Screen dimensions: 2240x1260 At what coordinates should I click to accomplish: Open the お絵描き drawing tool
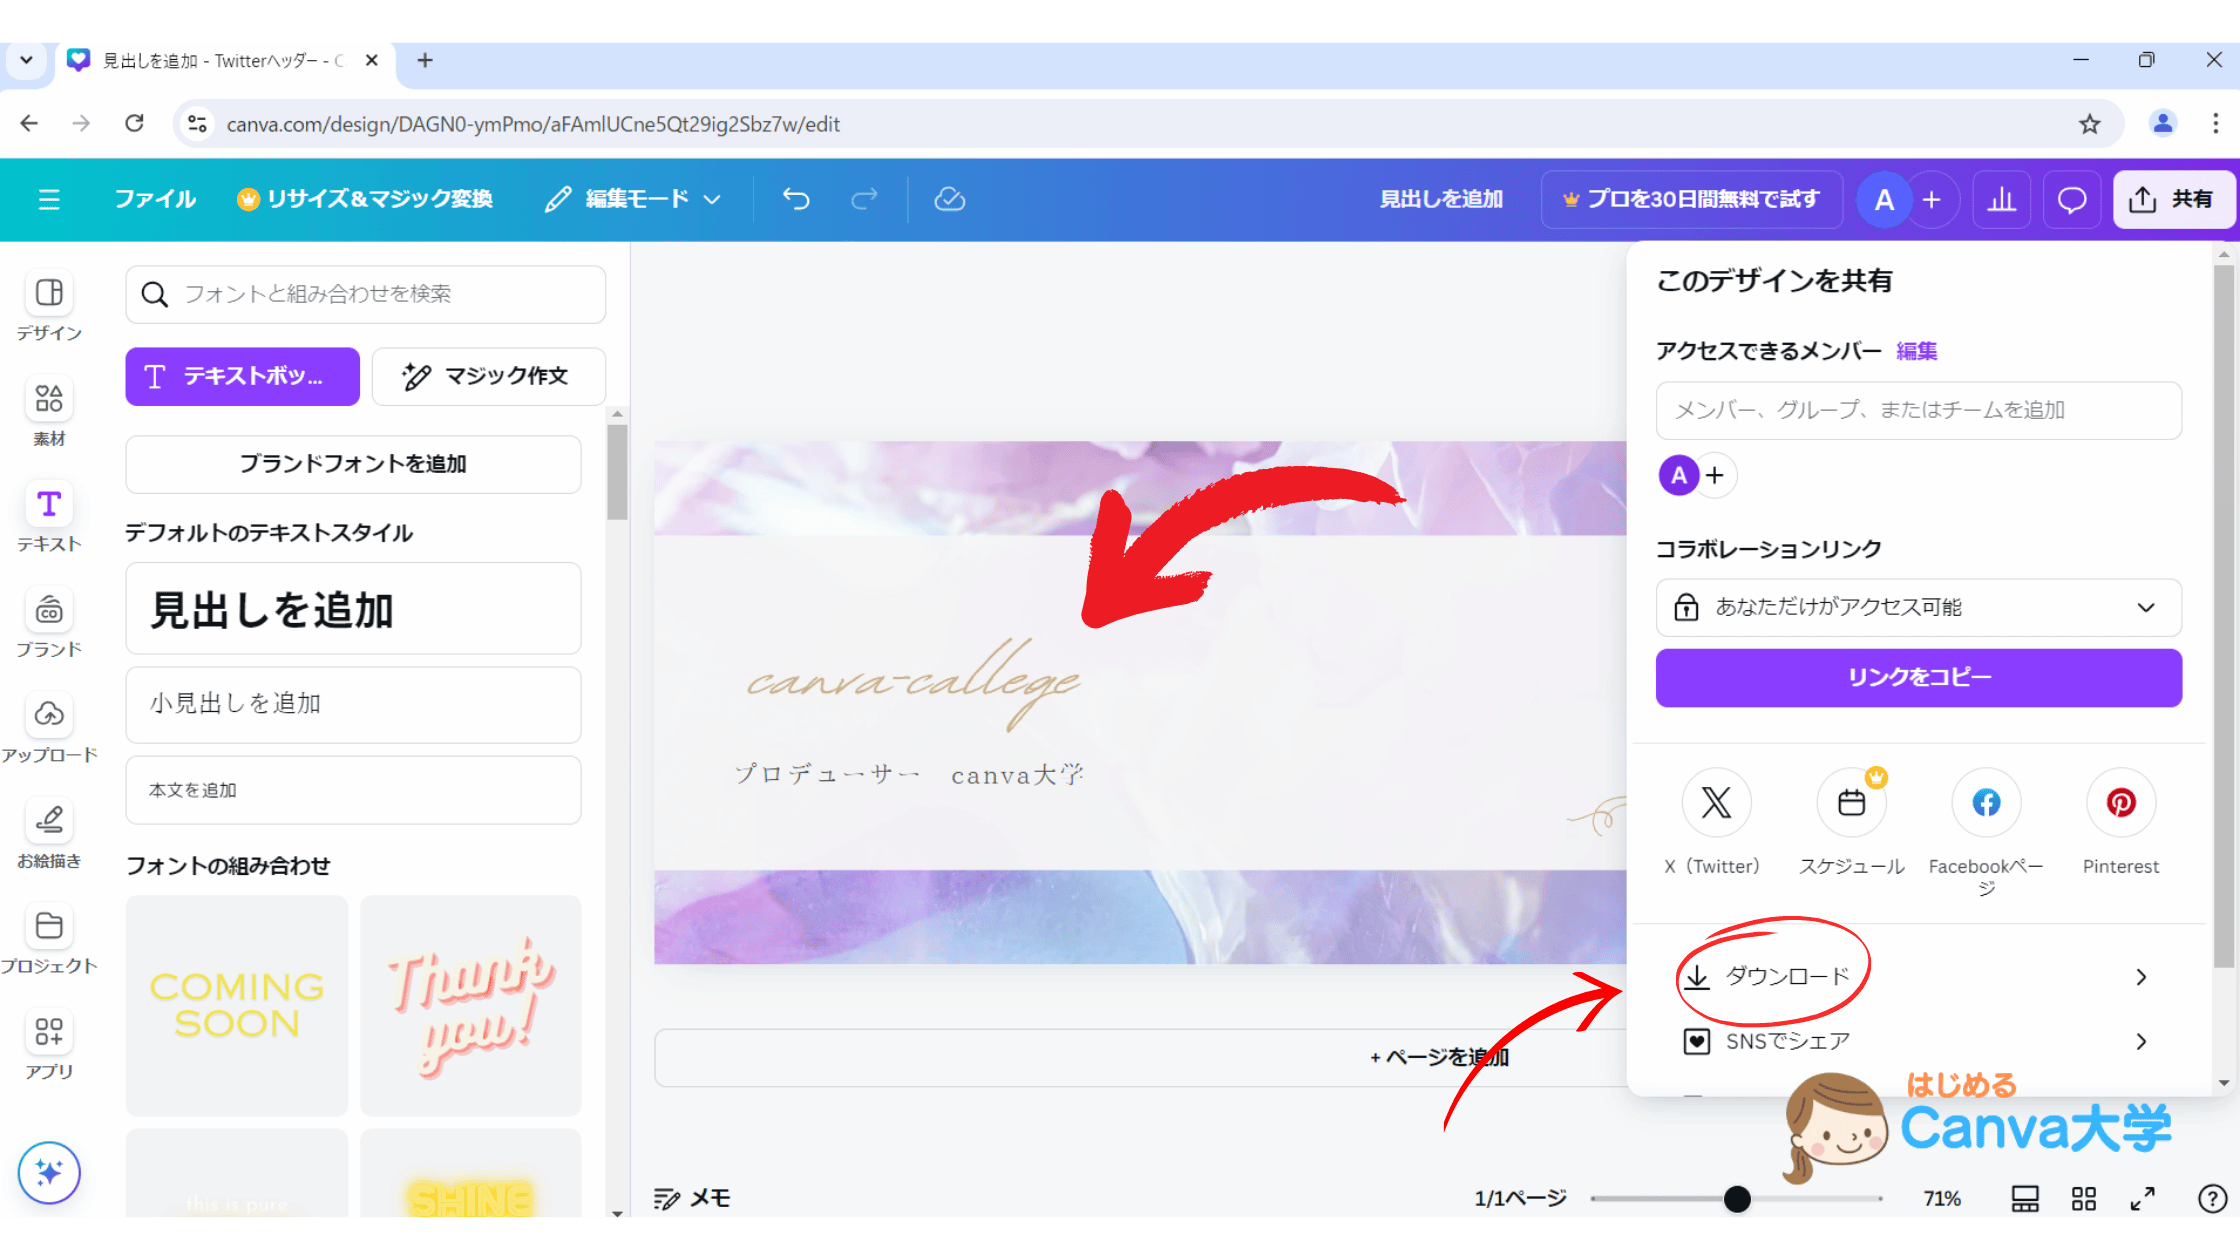(x=48, y=835)
